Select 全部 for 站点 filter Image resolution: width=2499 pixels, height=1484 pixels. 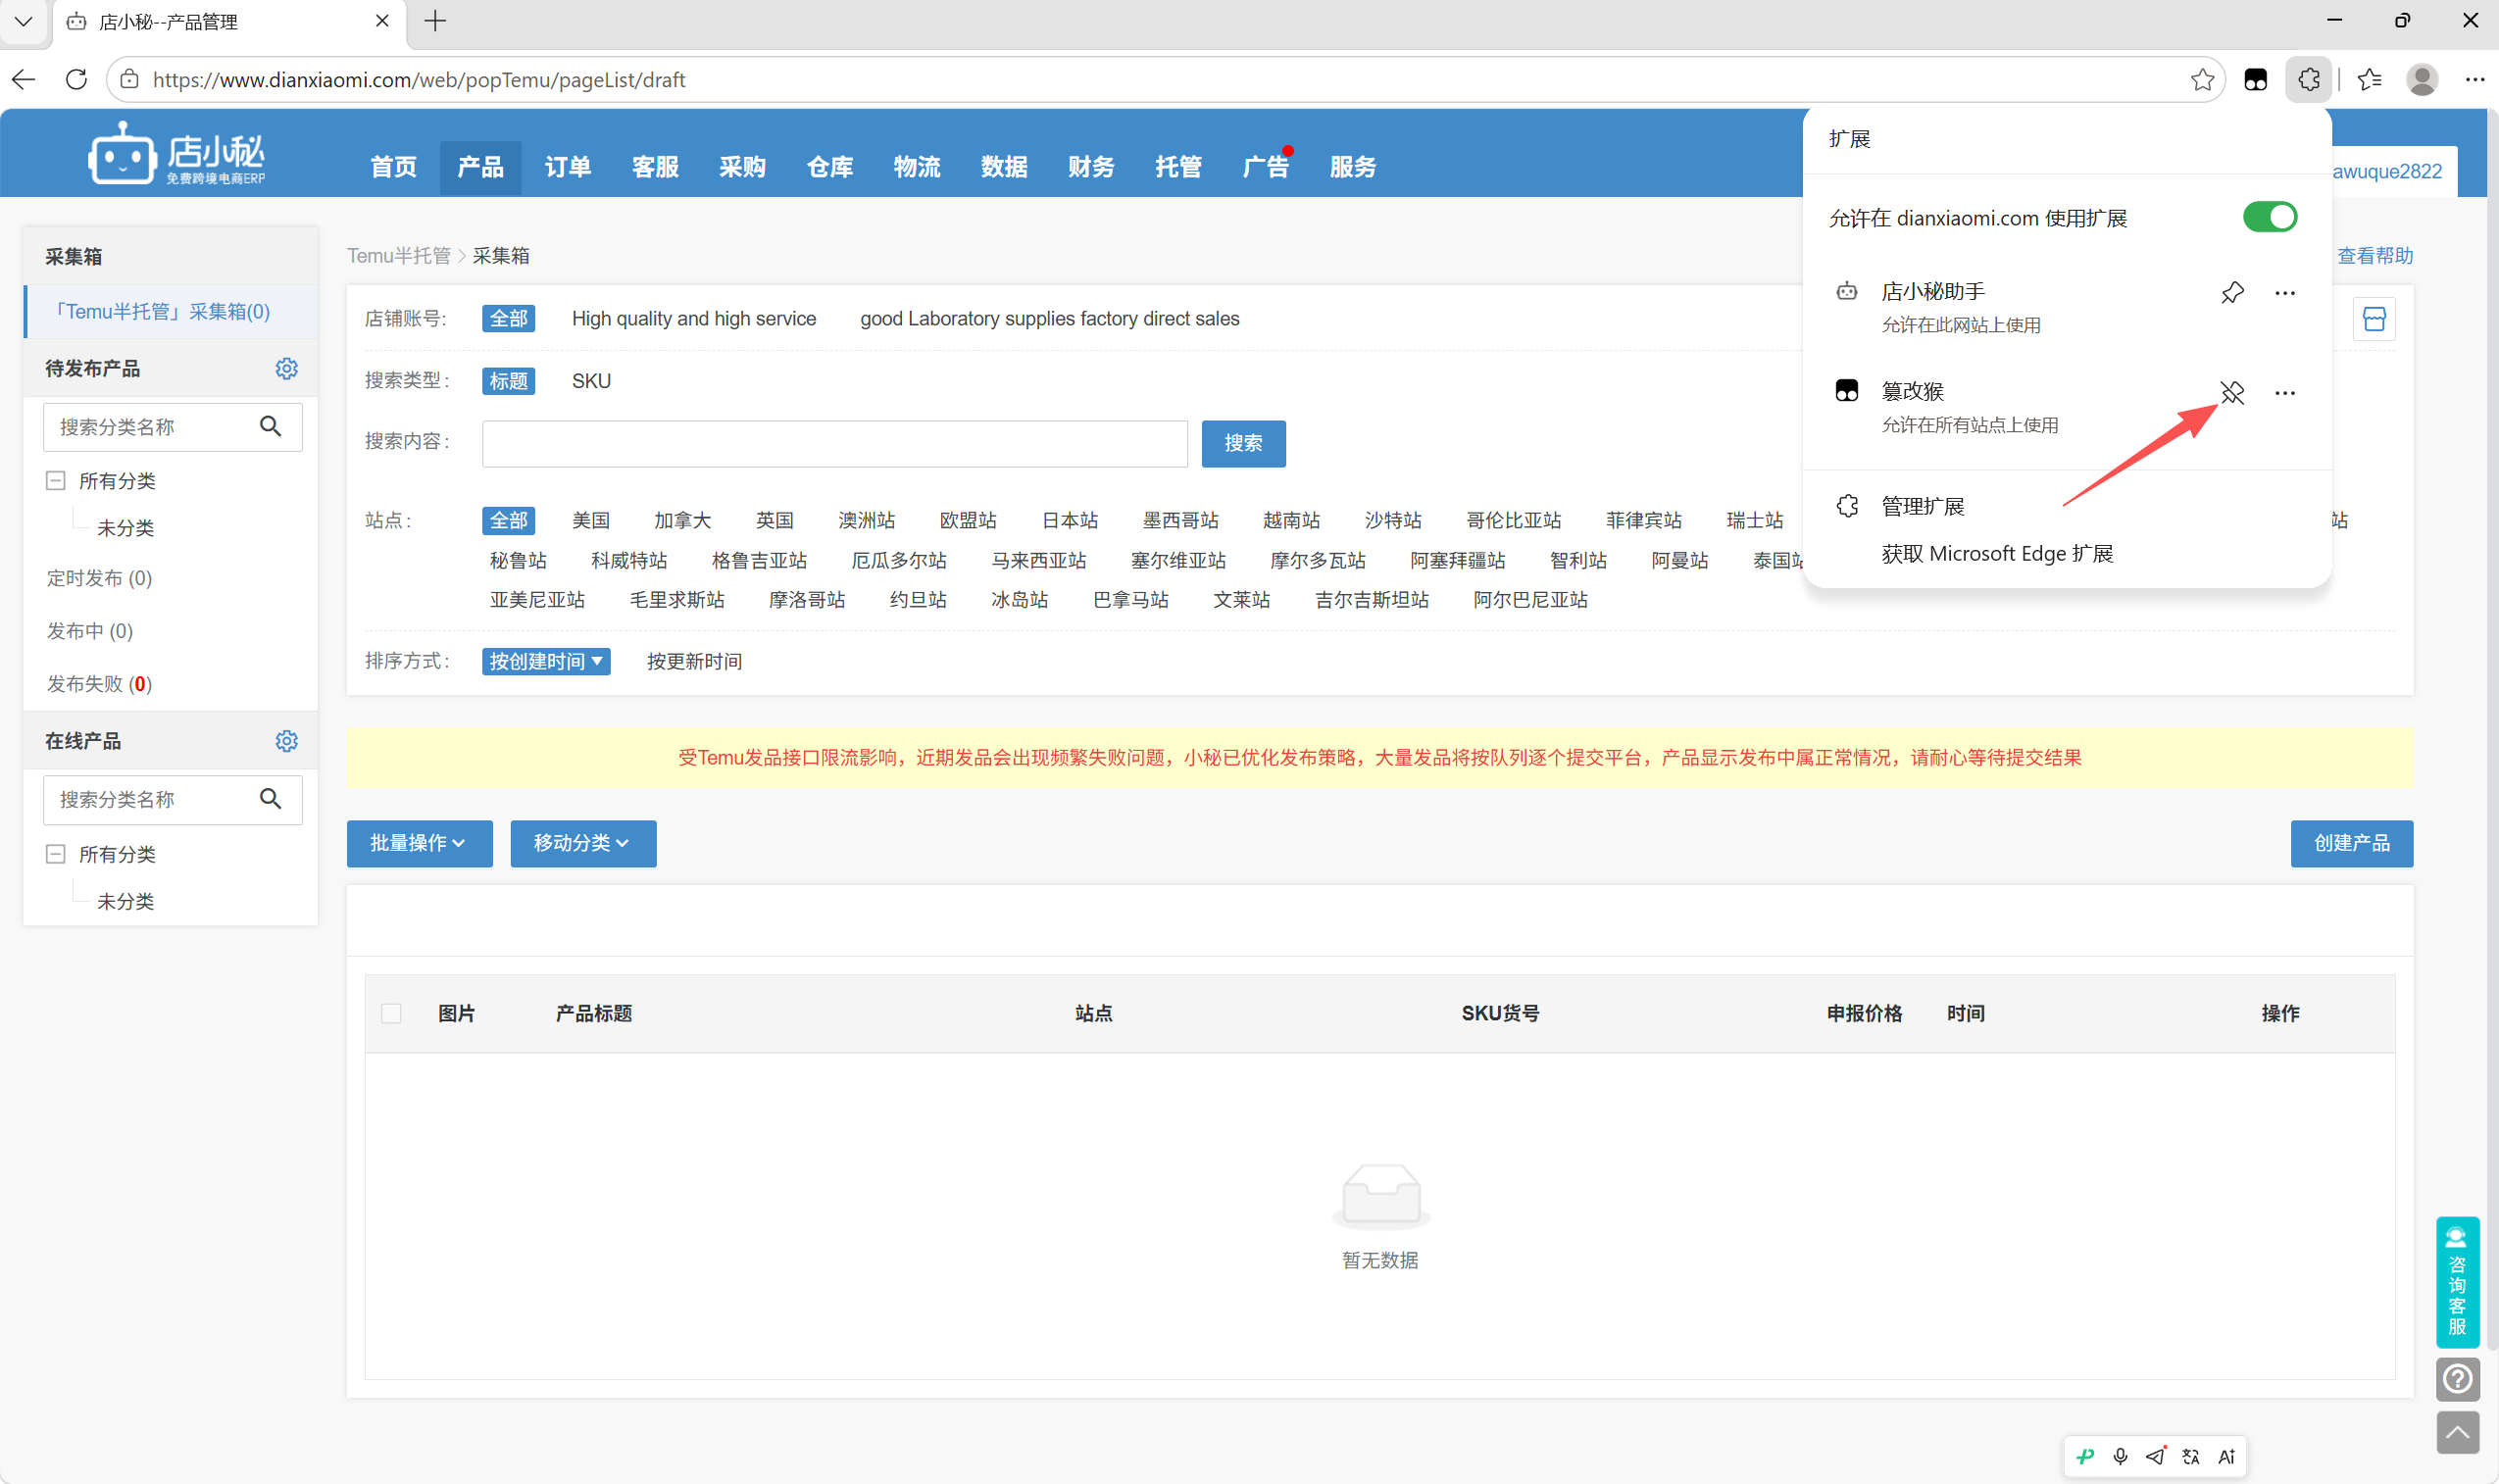click(x=508, y=521)
